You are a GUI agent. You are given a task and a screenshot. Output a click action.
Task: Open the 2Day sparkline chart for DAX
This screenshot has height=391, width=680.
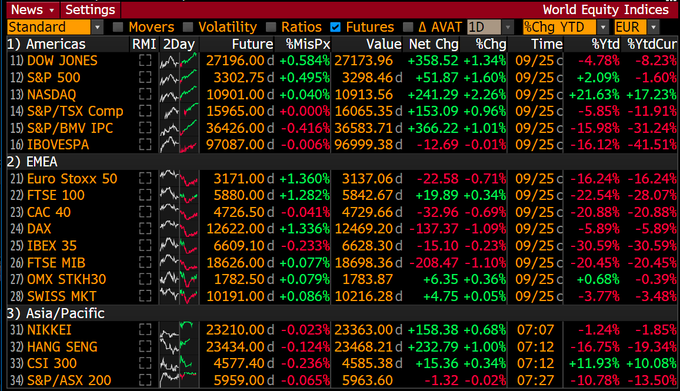coord(179,229)
